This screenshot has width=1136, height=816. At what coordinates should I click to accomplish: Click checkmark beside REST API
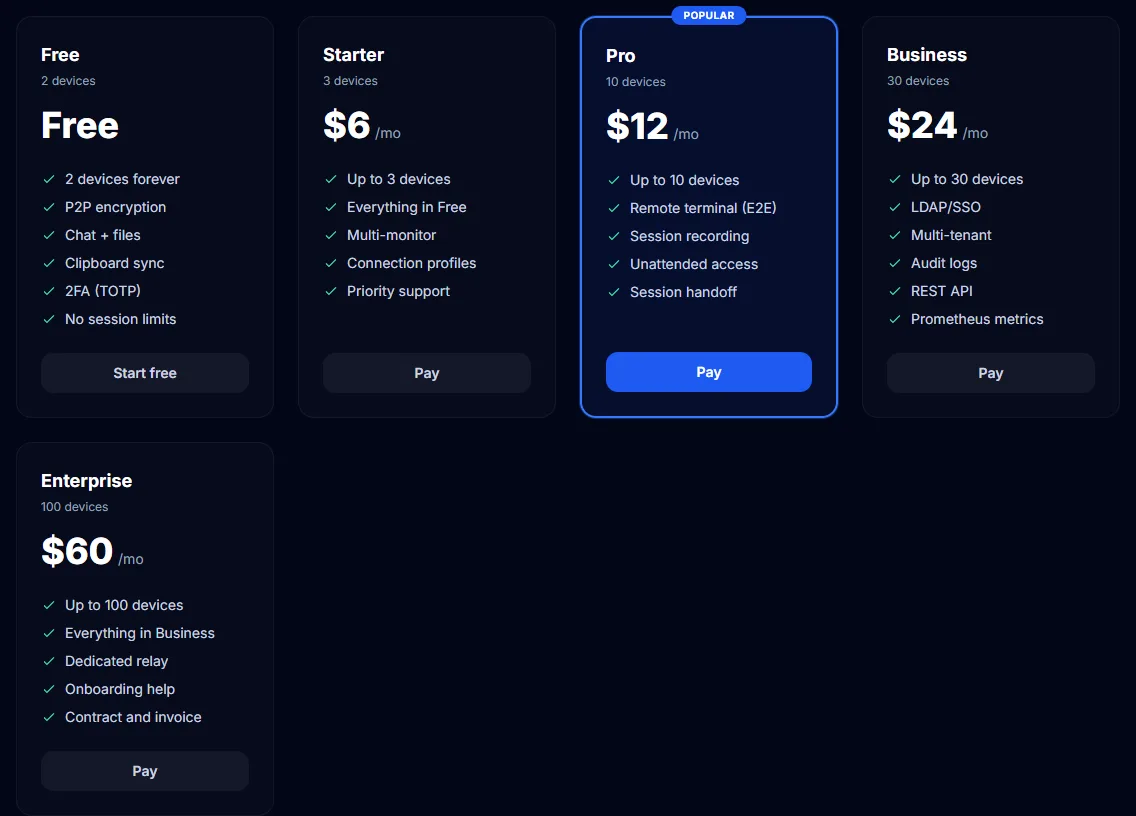click(895, 291)
